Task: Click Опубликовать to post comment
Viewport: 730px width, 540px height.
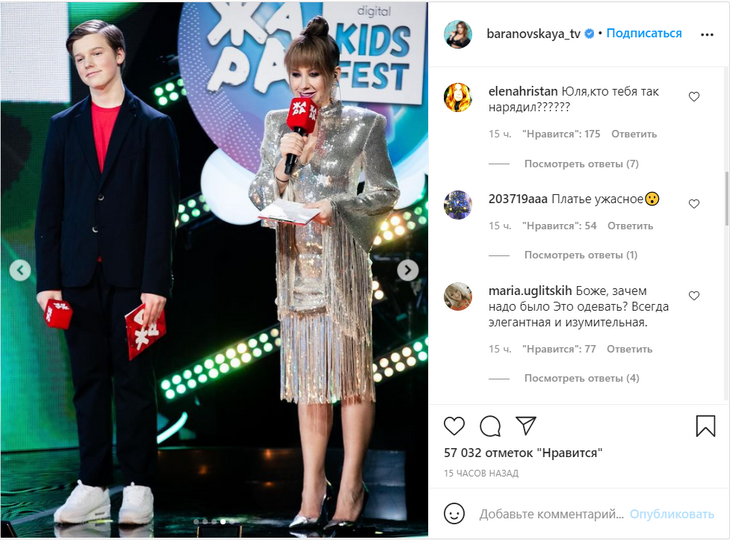Action: point(672,514)
